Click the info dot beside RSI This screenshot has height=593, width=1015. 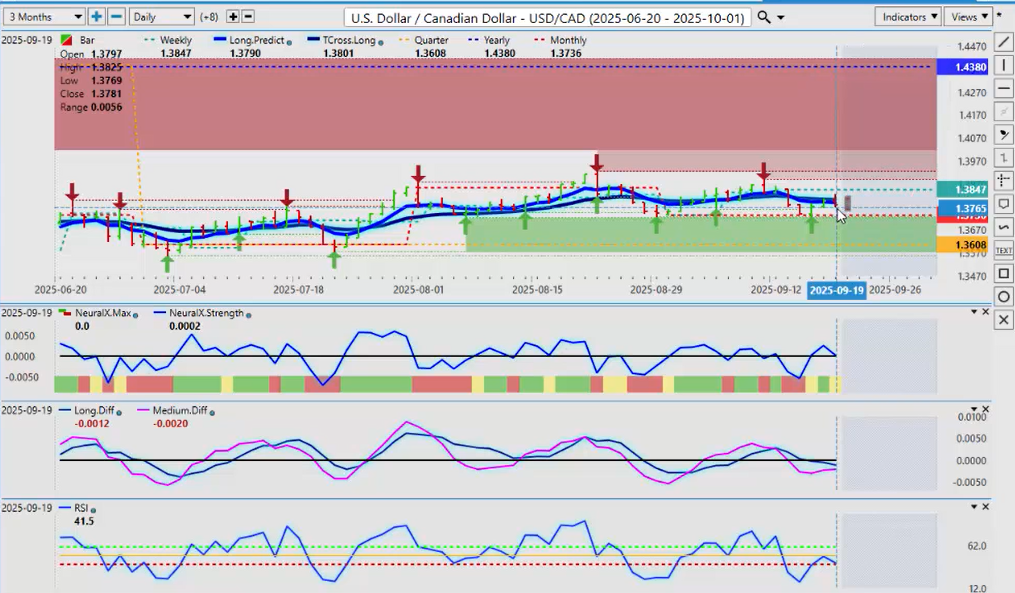pyautogui.click(x=93, y=509)
